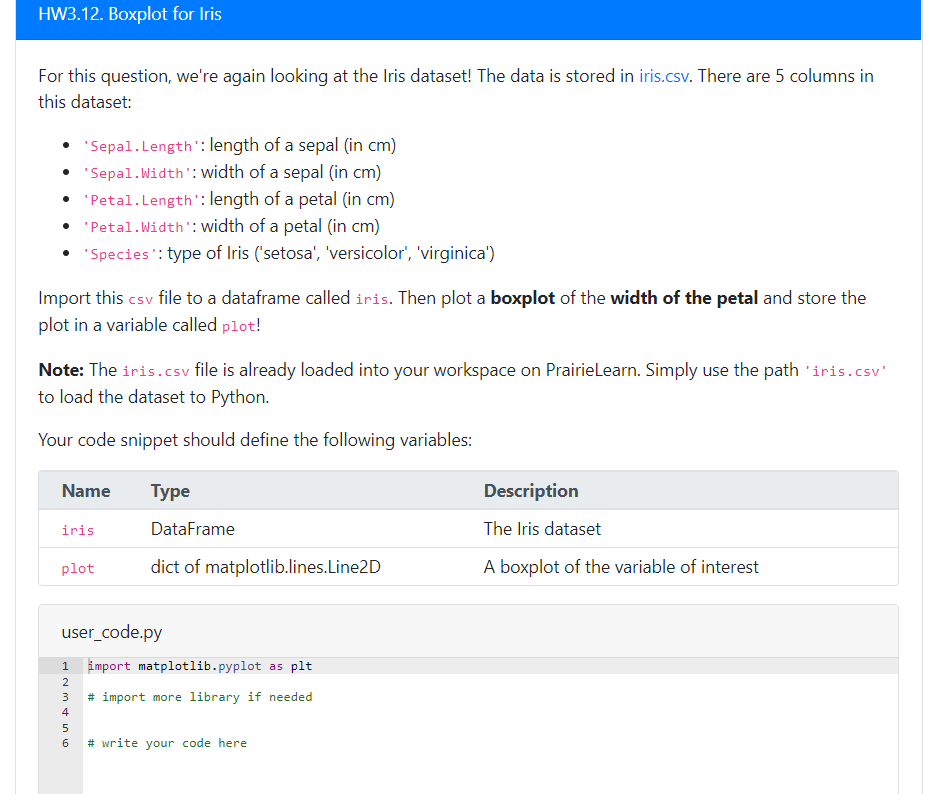This screenshot has width=926, height=794.
Task: Click the quoted 'iris.csv' path text
Action: pyautogui.click(x=846, y=371)
